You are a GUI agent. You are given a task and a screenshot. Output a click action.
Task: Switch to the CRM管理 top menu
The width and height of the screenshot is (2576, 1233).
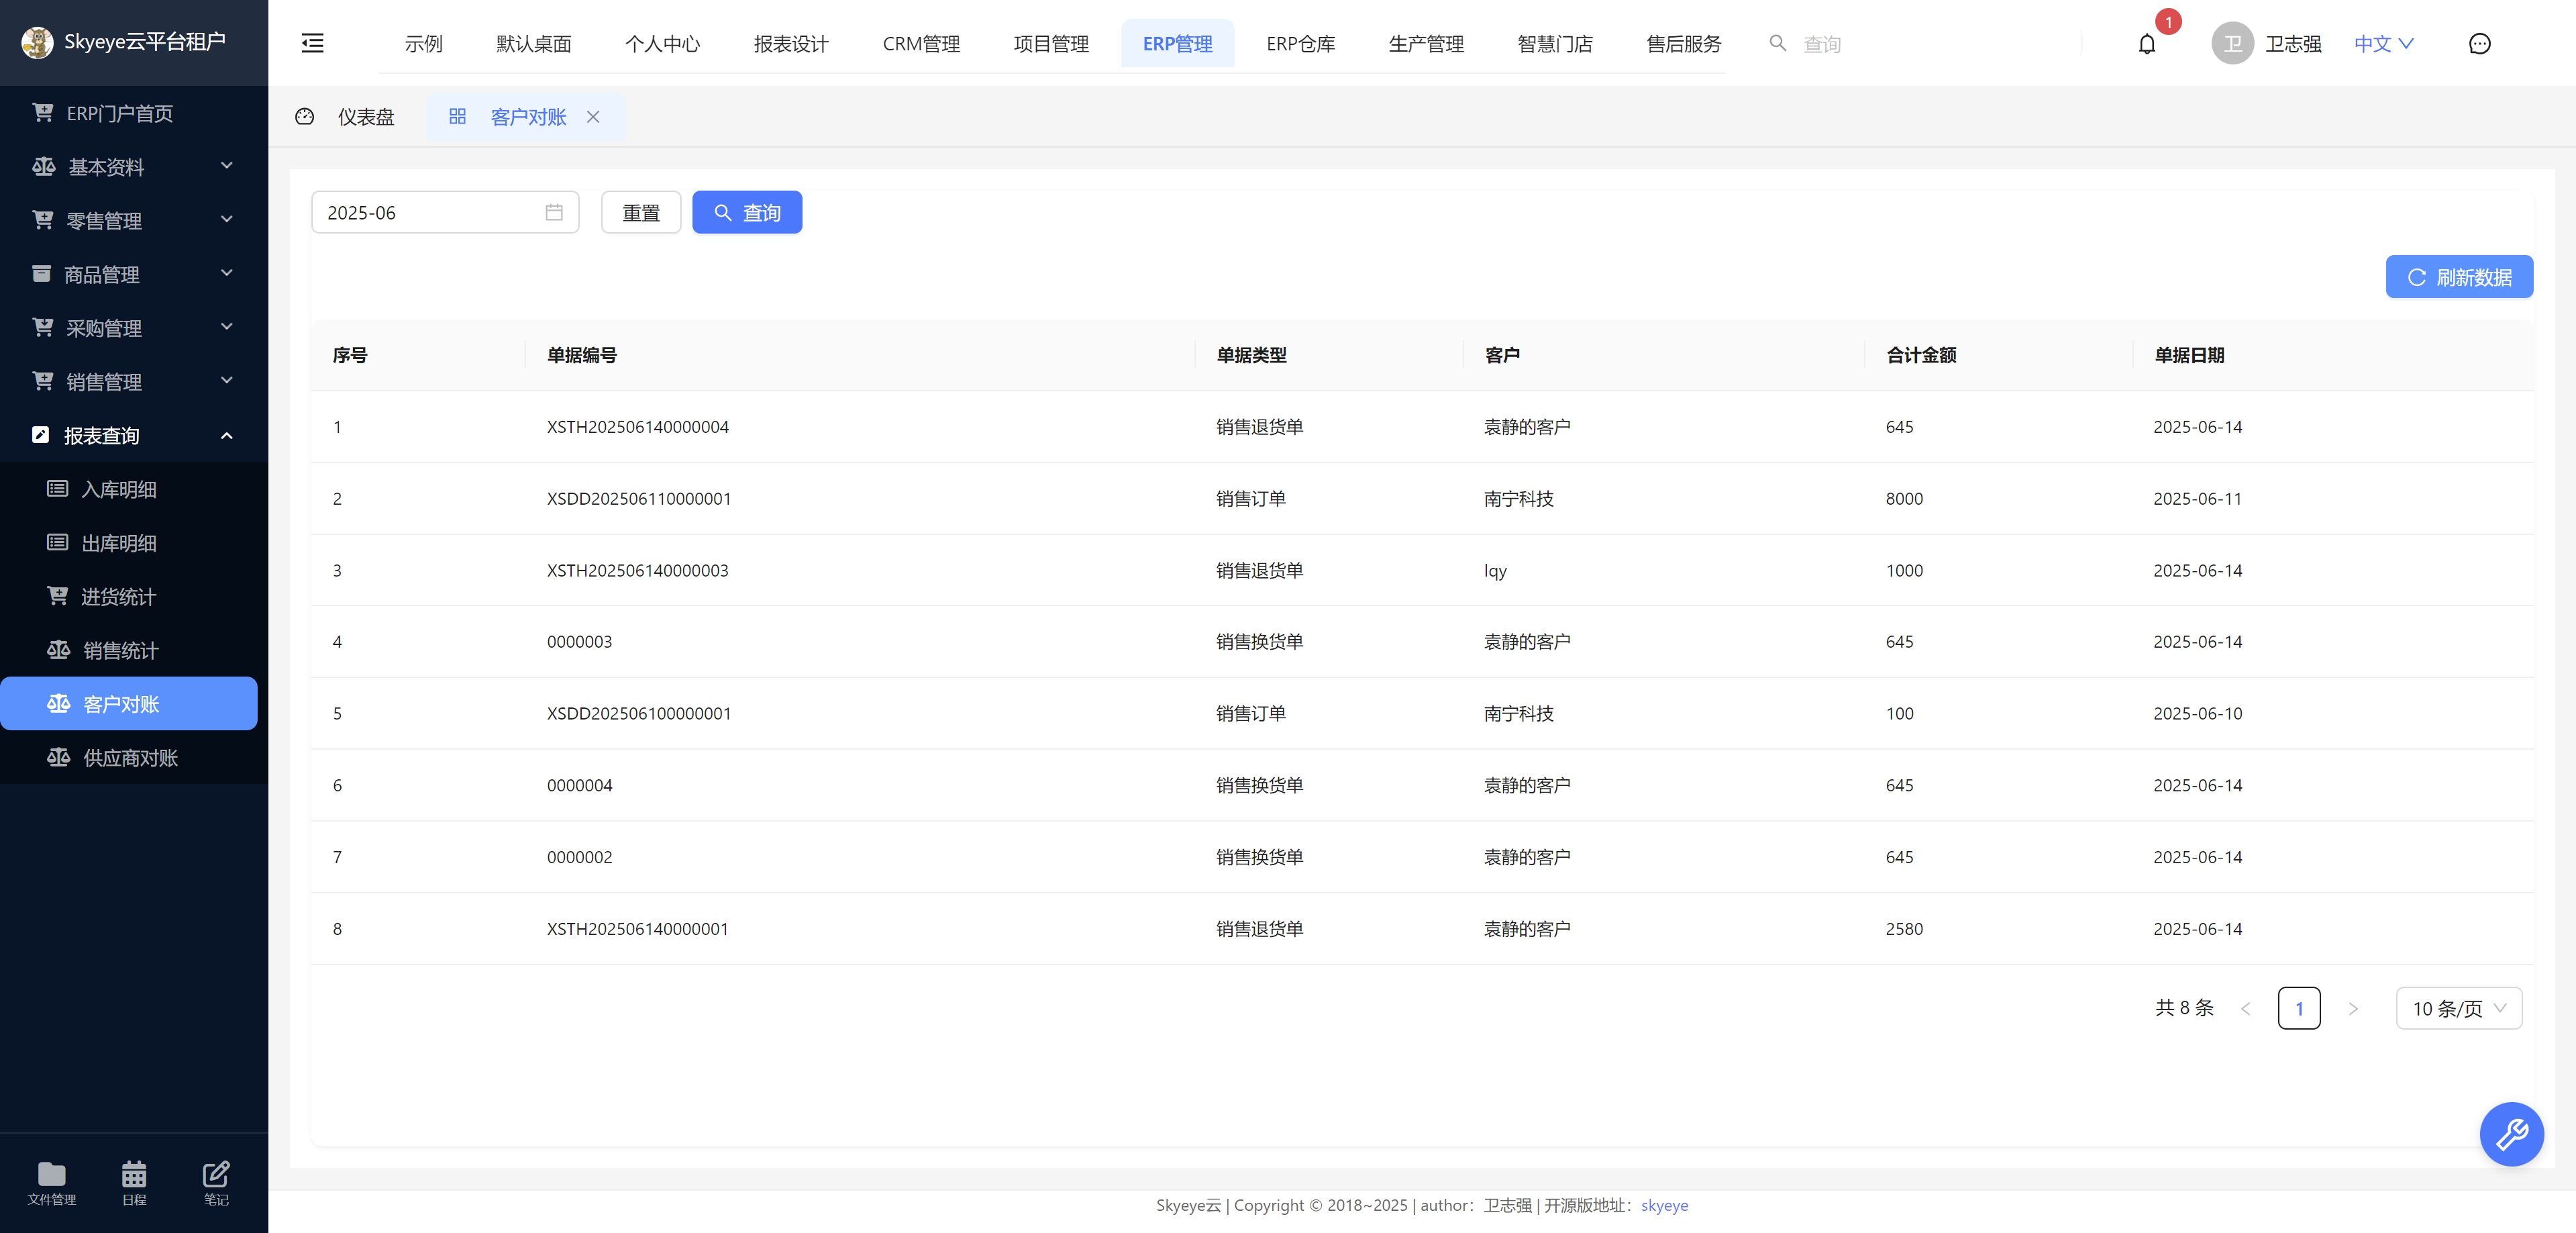click(921, 44)
